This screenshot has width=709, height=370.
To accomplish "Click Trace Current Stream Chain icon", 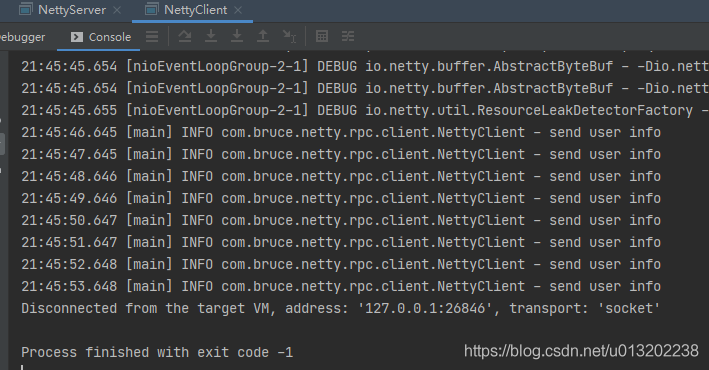I will click(x=348, y=37).
